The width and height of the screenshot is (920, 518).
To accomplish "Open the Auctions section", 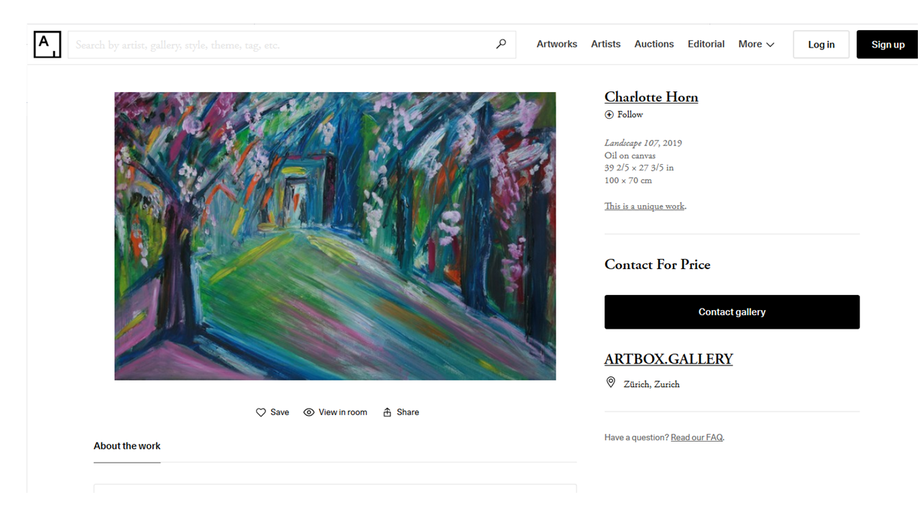I will coord(654,44).
